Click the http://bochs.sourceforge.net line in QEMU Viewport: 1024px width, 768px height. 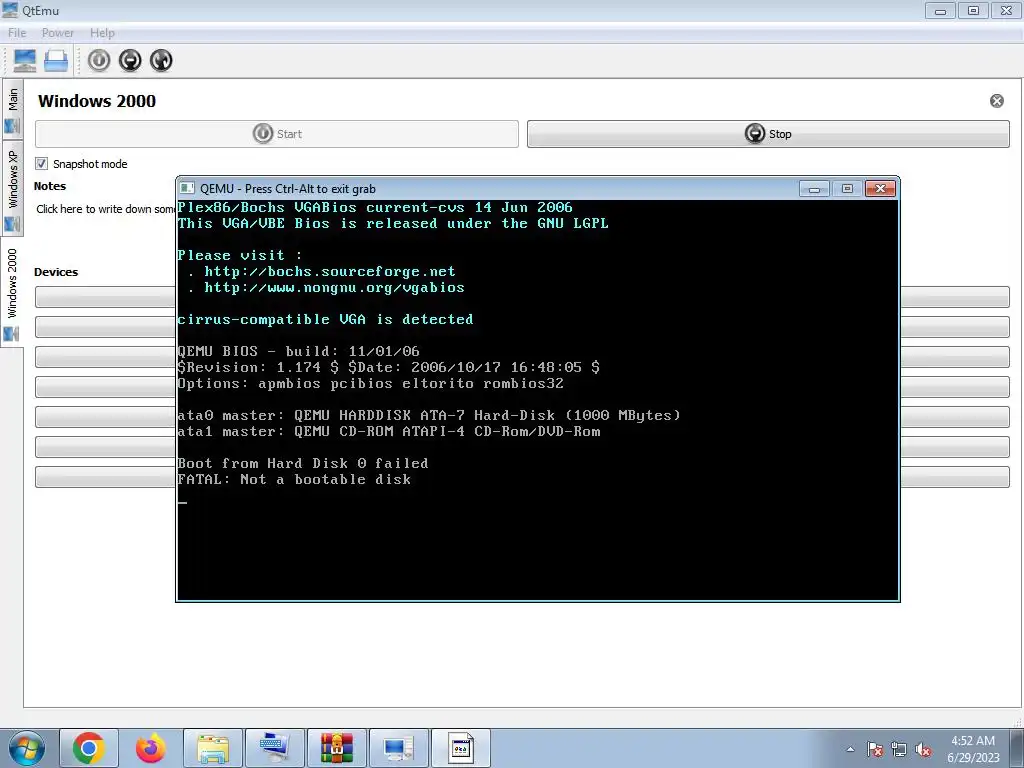330,271
